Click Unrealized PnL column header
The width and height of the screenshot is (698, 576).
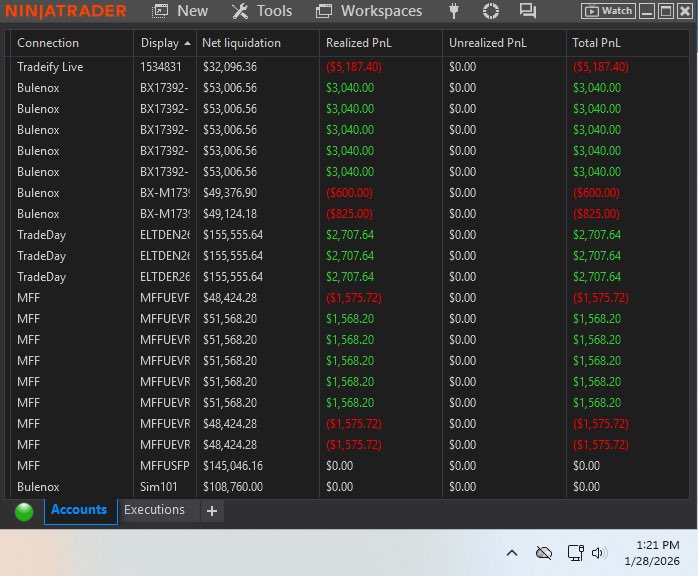tap(487, 43)
